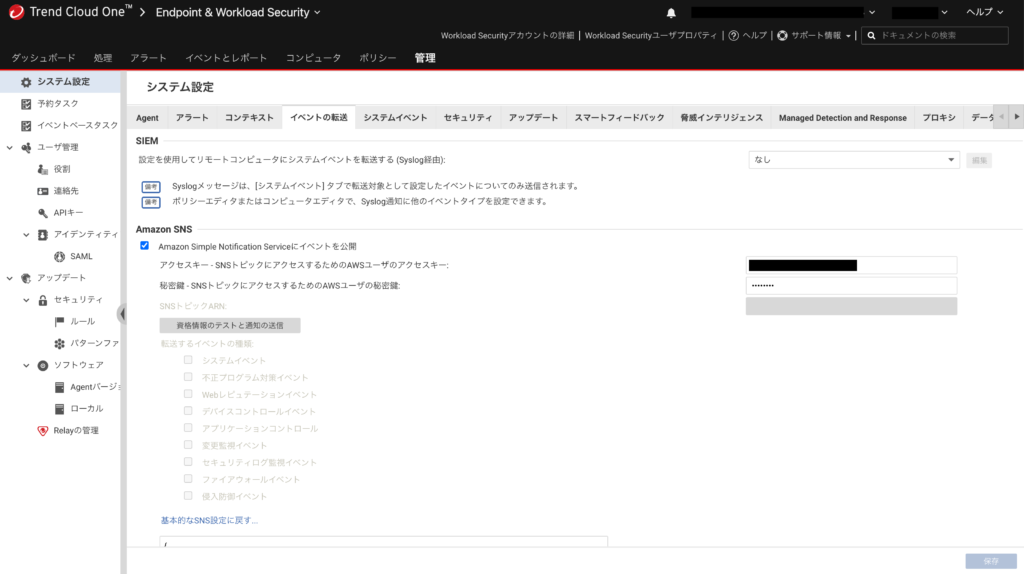Click the パターンファイル icon in sidebar
Screen dimensions: 1024x574
[59, 343]
